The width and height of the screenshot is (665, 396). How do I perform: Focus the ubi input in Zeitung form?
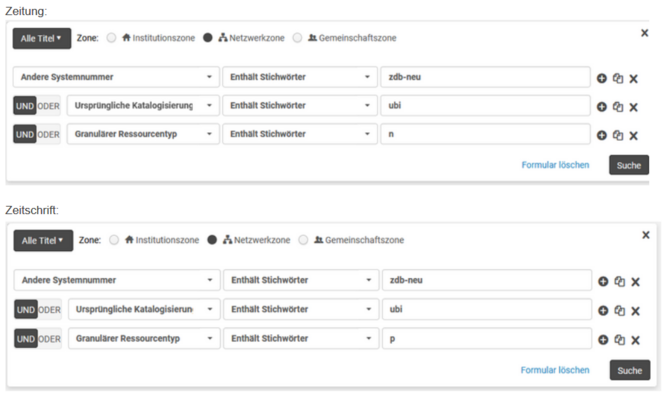point(485,106)
